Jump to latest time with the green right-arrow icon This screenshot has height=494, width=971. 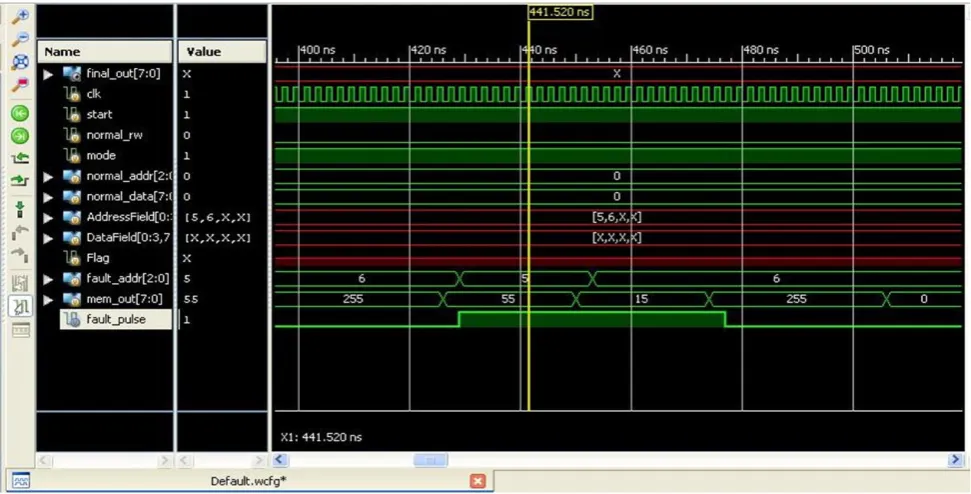21,136
